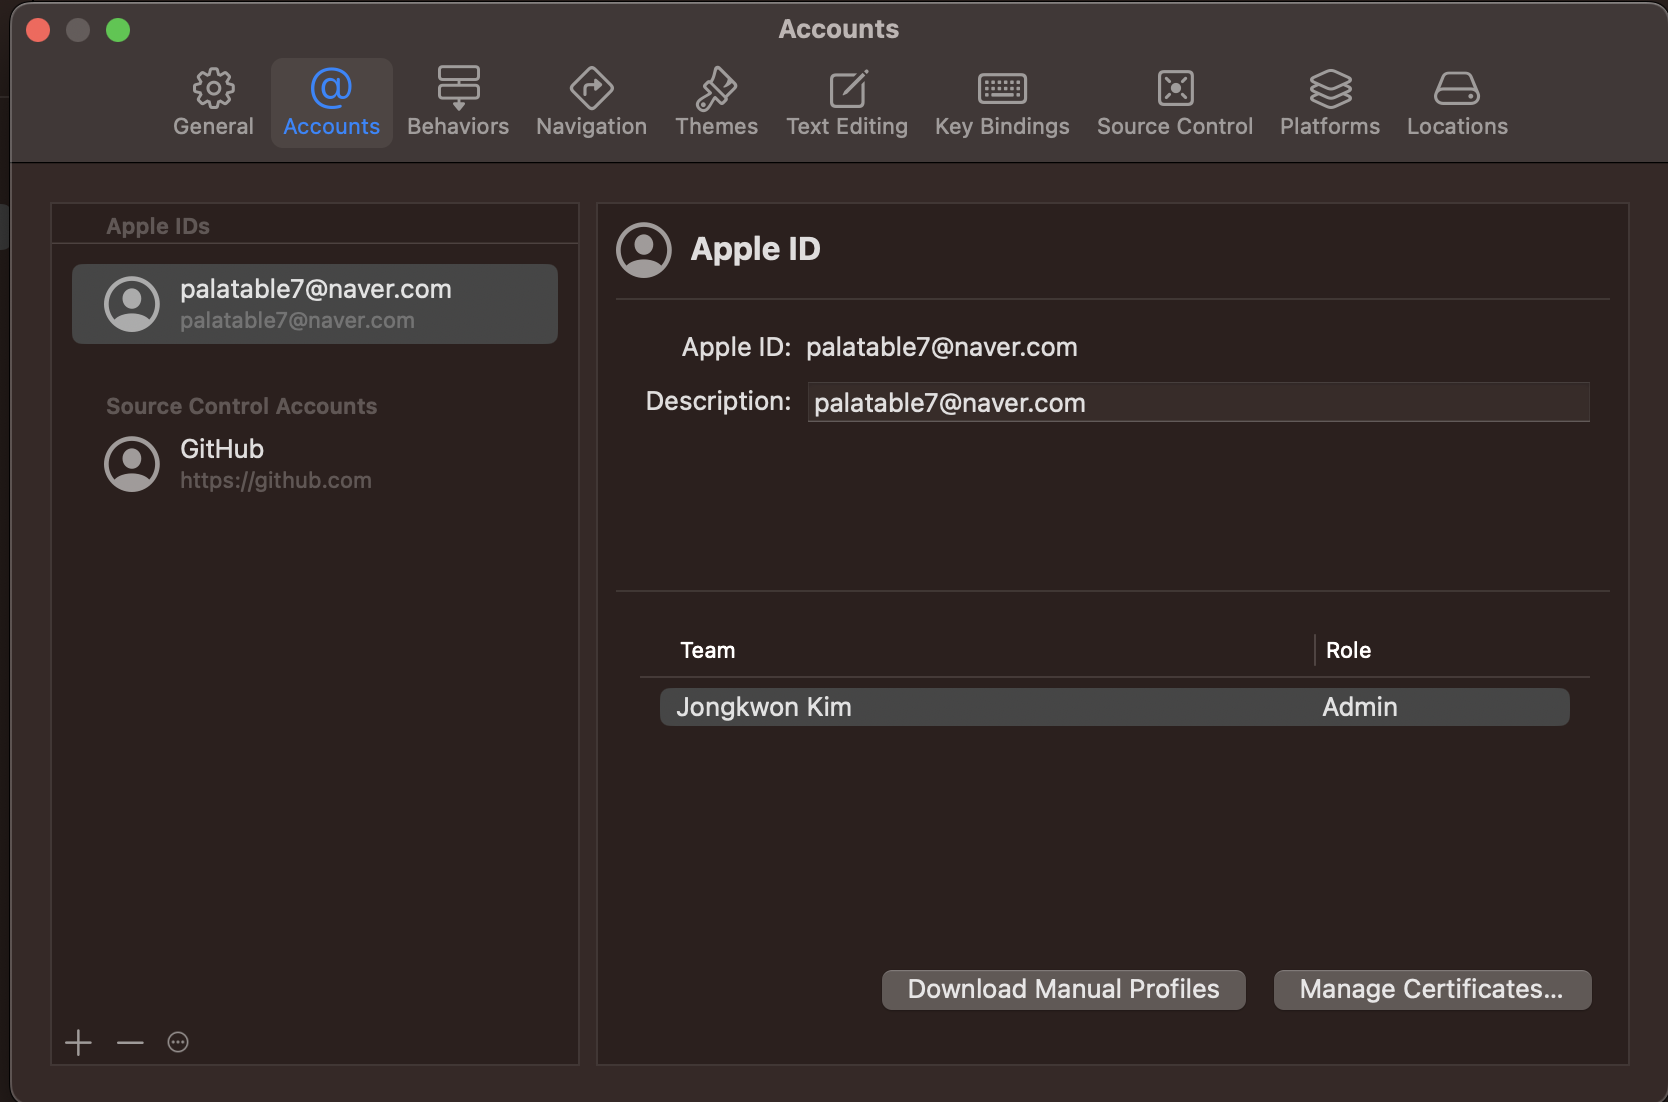Select the Jongkwon Kim team row
This screenshot has height=1102, width=1668.
(1114, 707)
